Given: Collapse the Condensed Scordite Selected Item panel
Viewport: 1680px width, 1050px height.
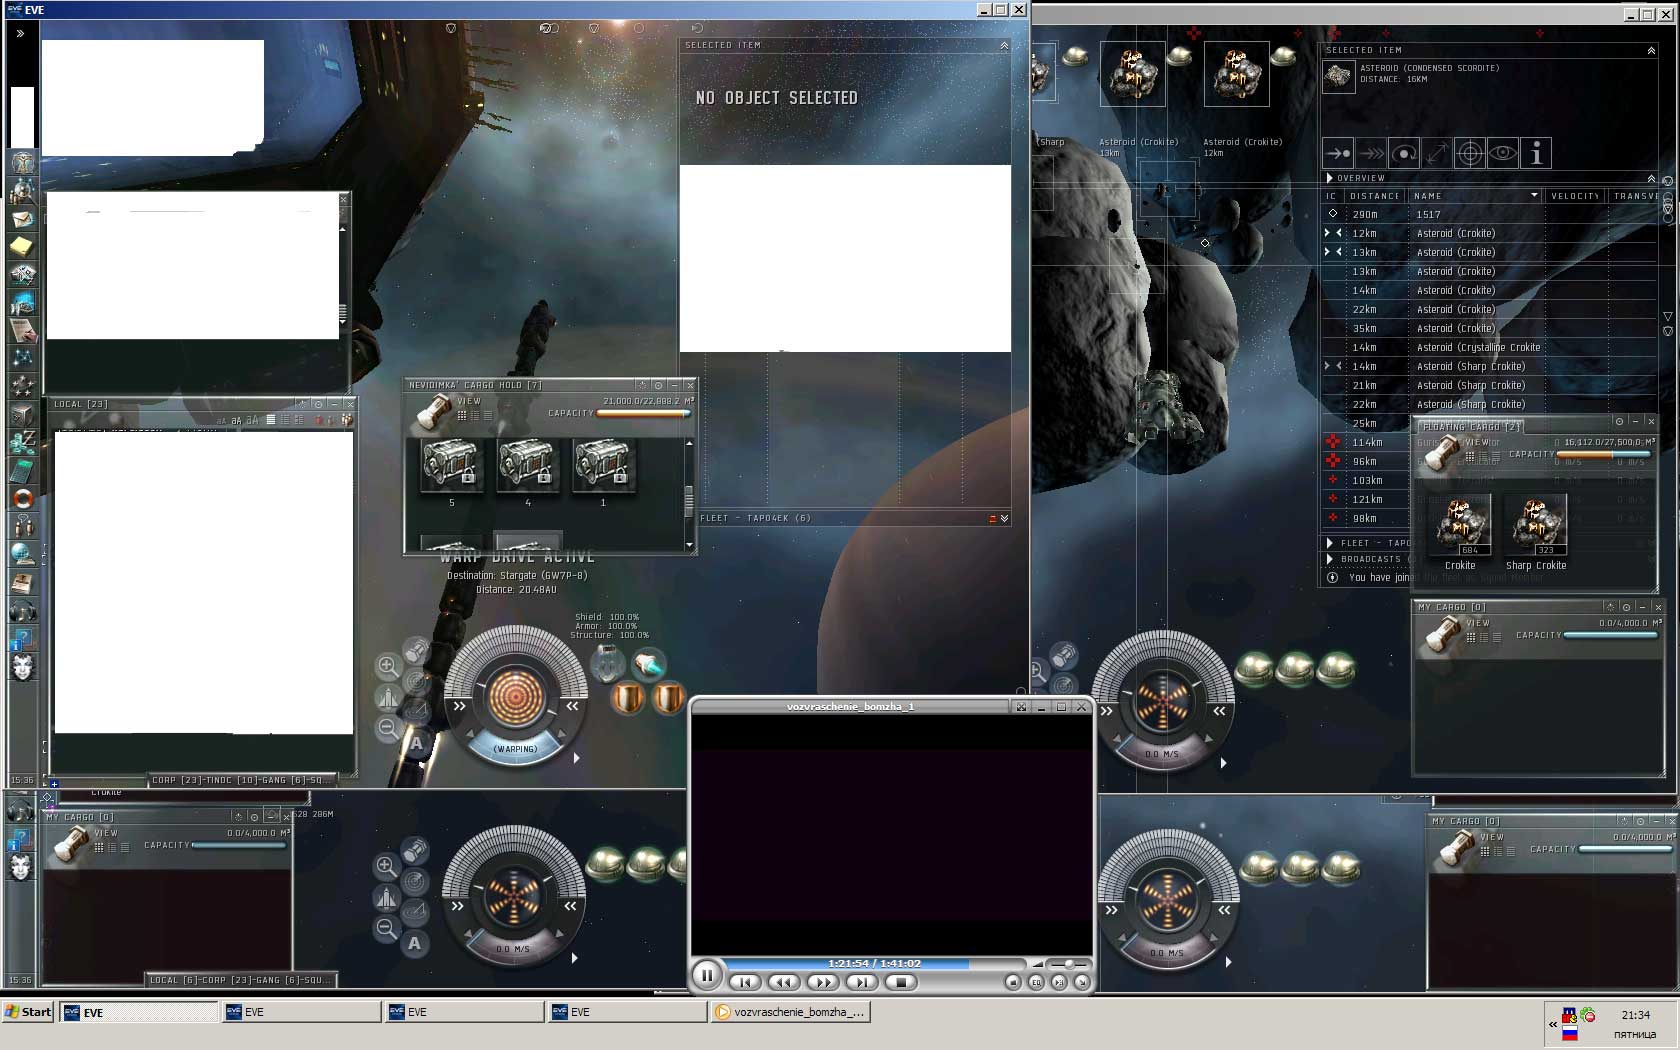Looking at the screenshot, I should [1651, 50].
